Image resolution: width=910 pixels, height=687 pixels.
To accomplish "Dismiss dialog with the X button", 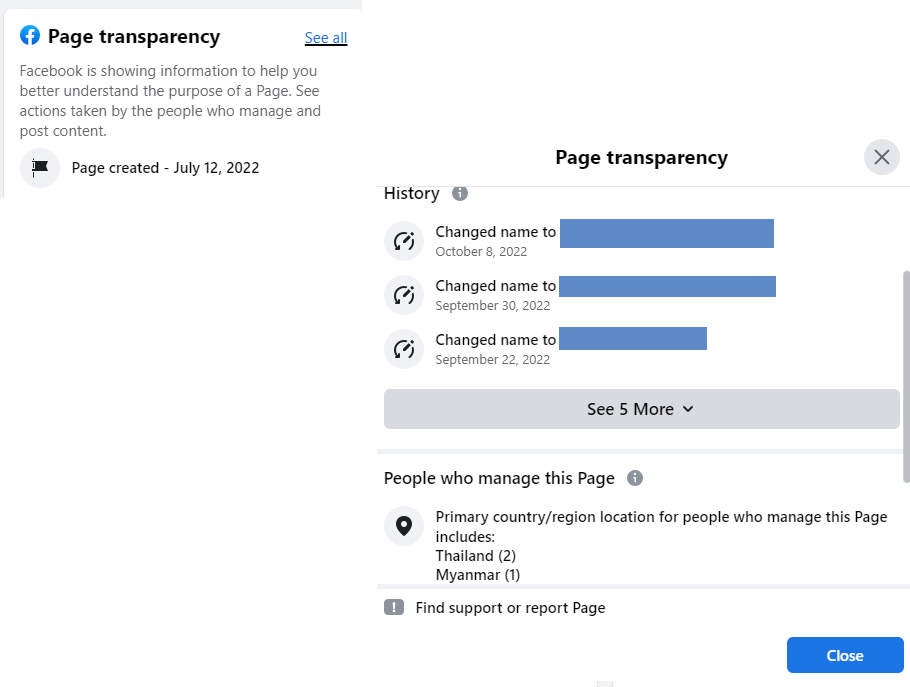I will 882,157.
